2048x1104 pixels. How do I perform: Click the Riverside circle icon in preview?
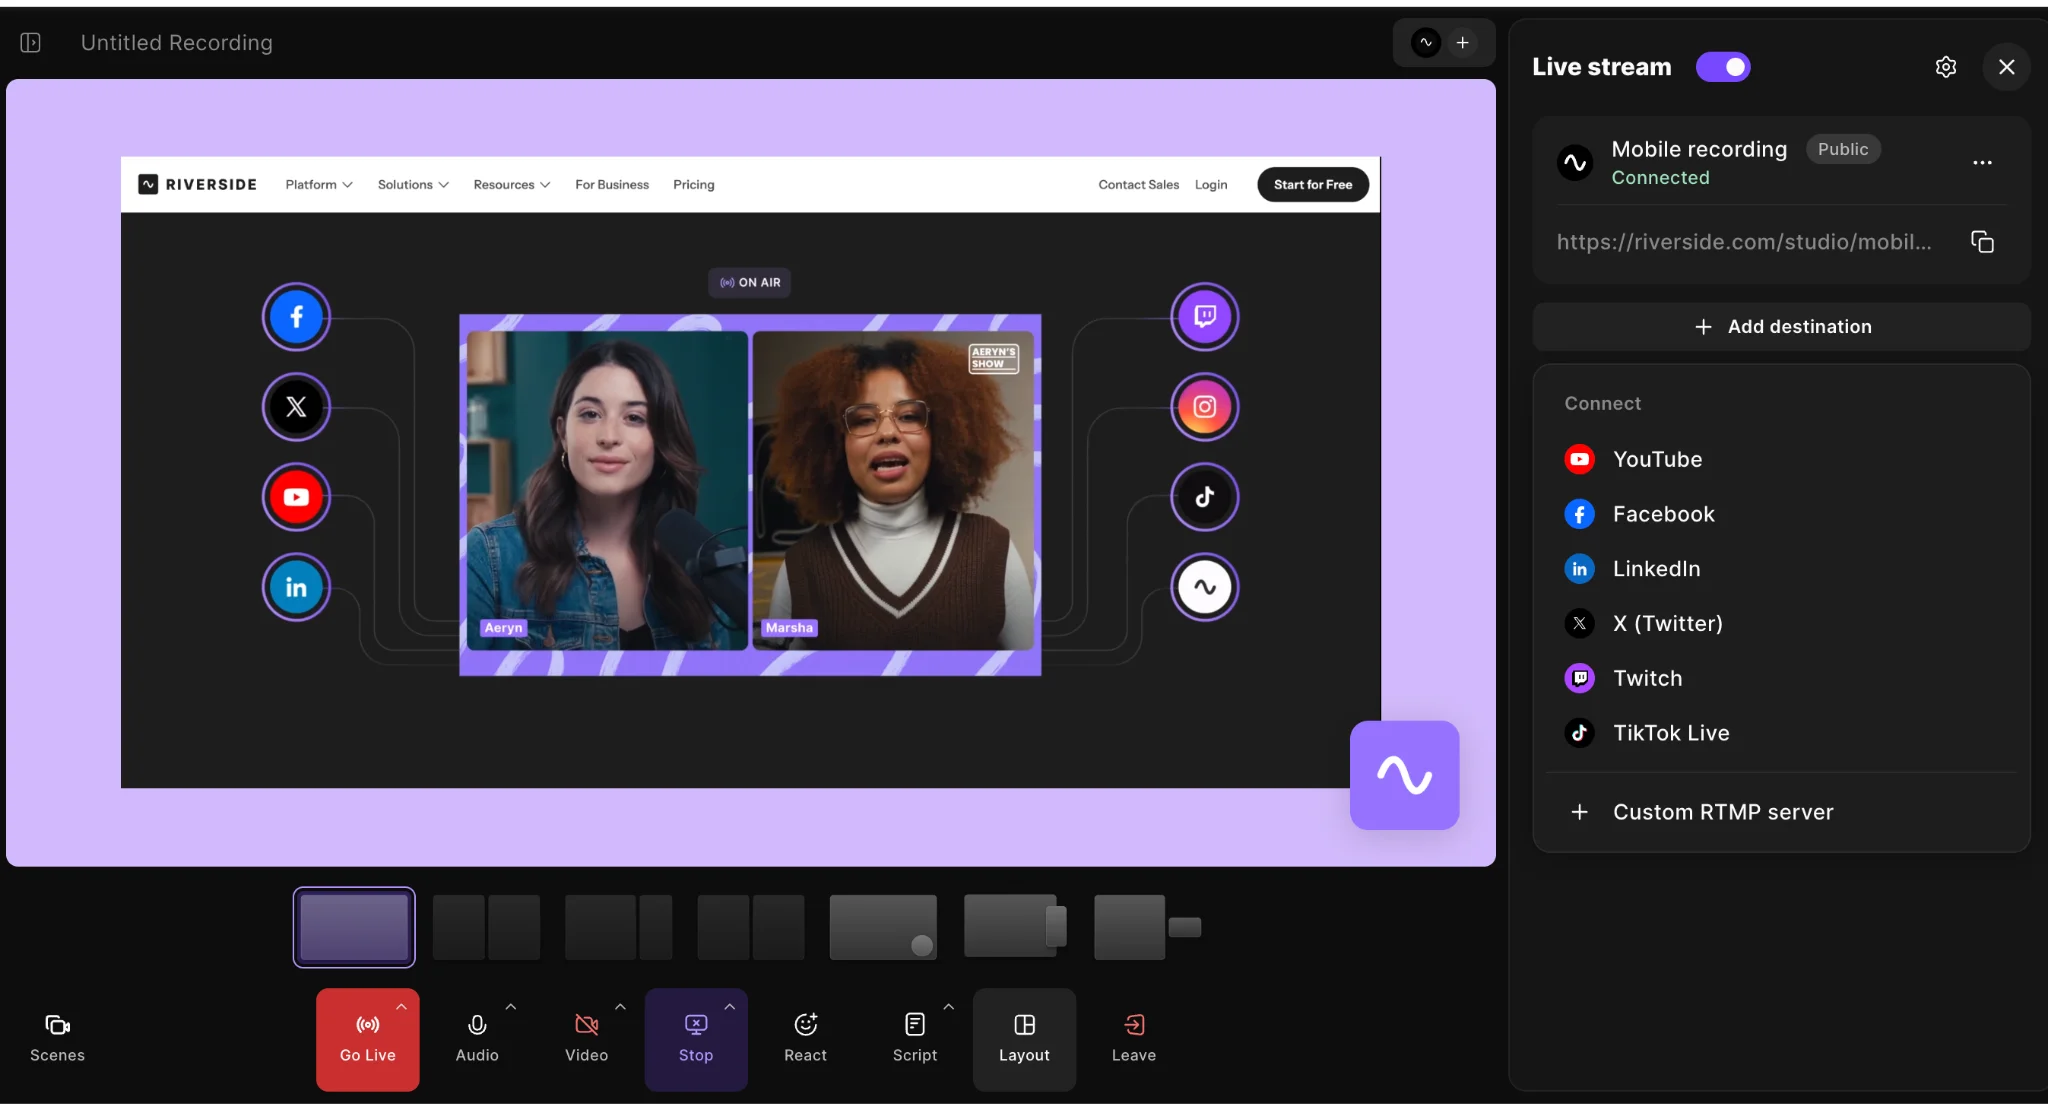click(x=1205, y=587)
